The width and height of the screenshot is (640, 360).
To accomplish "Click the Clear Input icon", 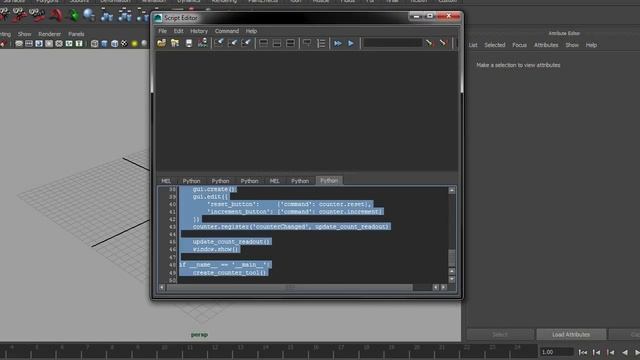I will click(x=233, y=43).
